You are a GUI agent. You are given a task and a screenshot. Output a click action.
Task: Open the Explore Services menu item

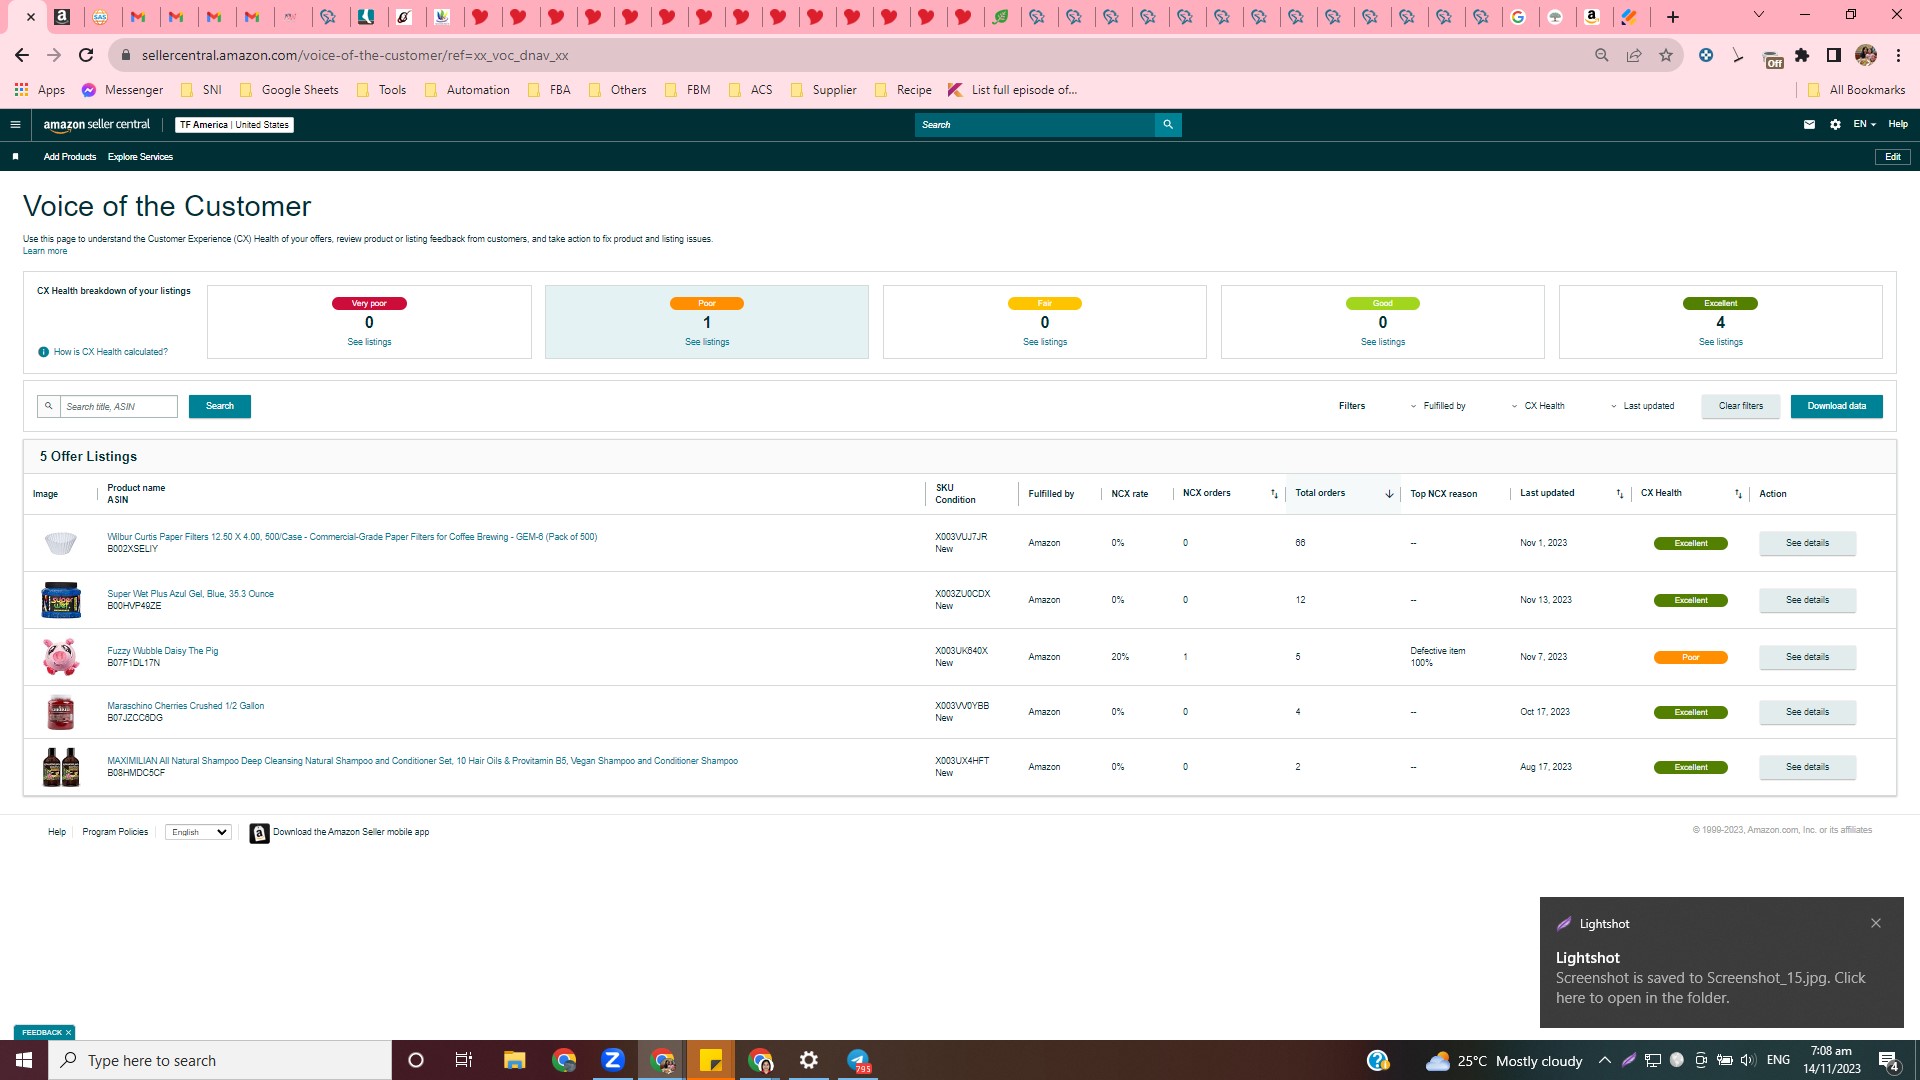(x=140, y=157)
